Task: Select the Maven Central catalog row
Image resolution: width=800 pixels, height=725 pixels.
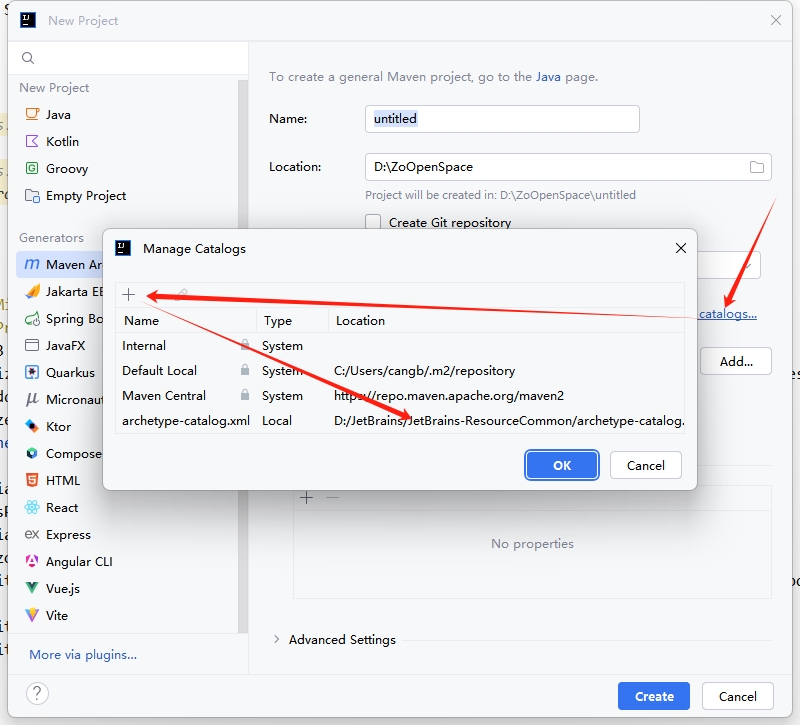Action: [399, 395]
